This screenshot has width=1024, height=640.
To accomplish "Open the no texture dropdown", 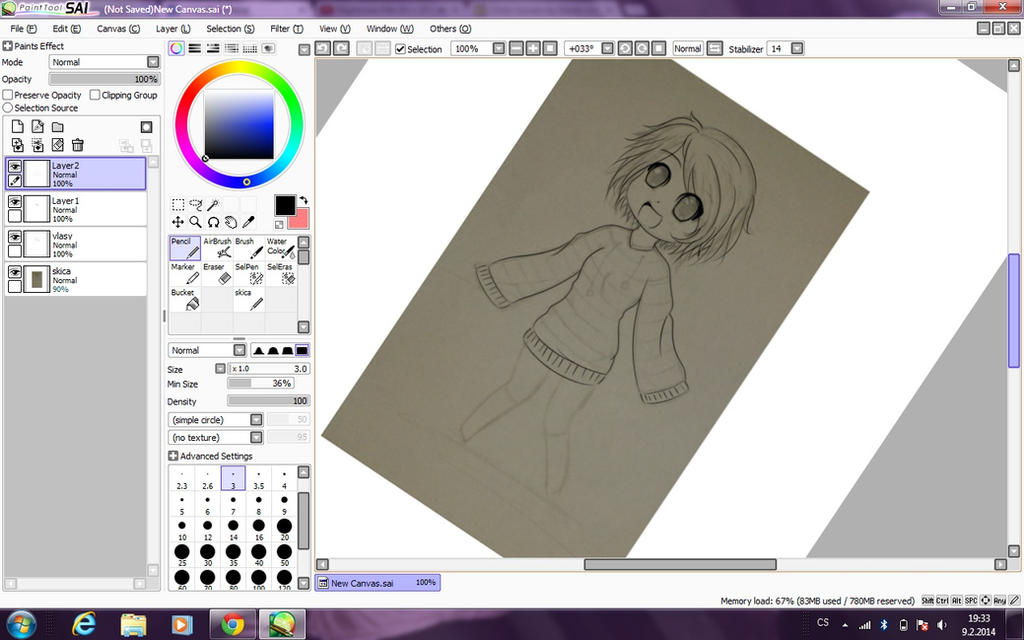I will tap(256, 437).
